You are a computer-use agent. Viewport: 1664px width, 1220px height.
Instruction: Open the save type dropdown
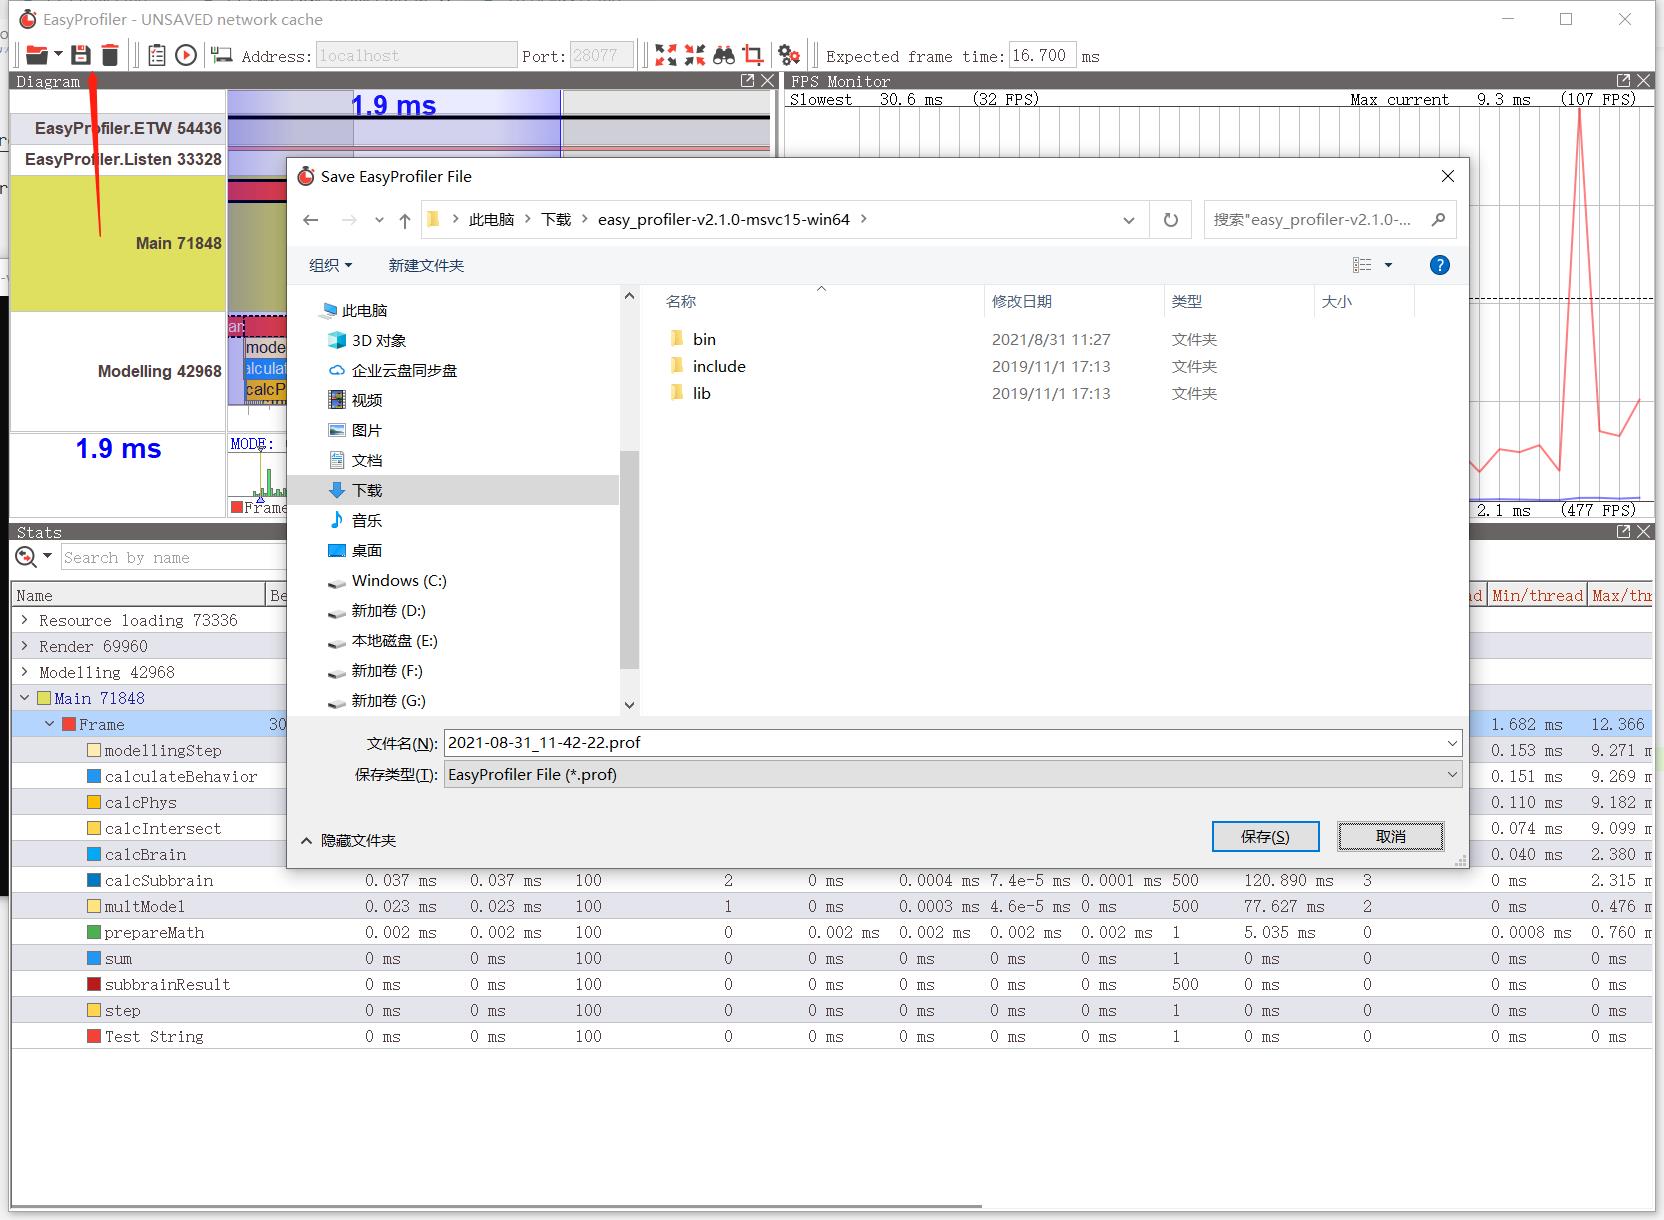[1452, 775]
